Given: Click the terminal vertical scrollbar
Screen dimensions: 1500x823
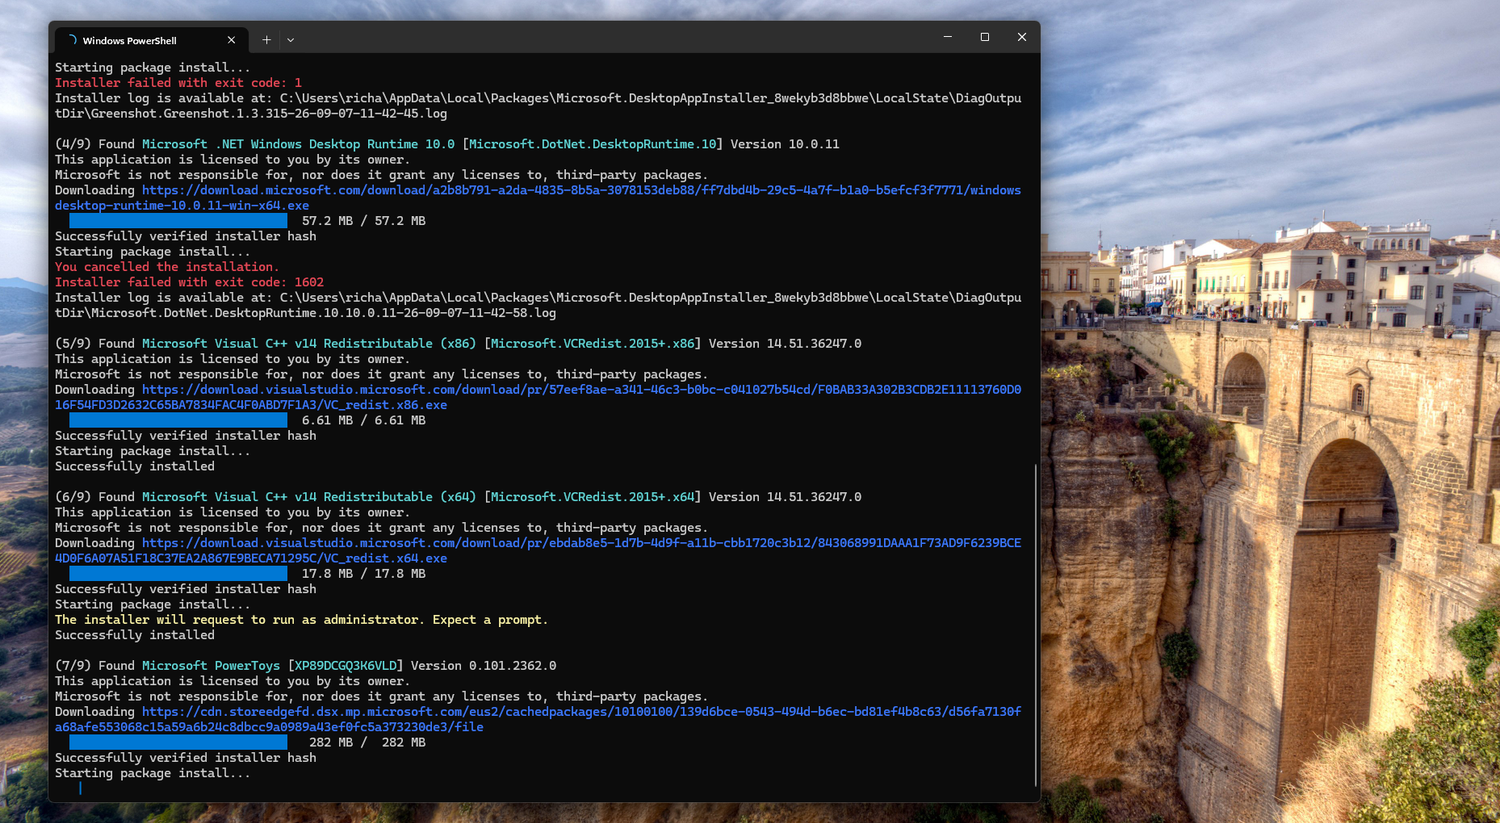Looking at the screenshot, I should click(1035, 625).
